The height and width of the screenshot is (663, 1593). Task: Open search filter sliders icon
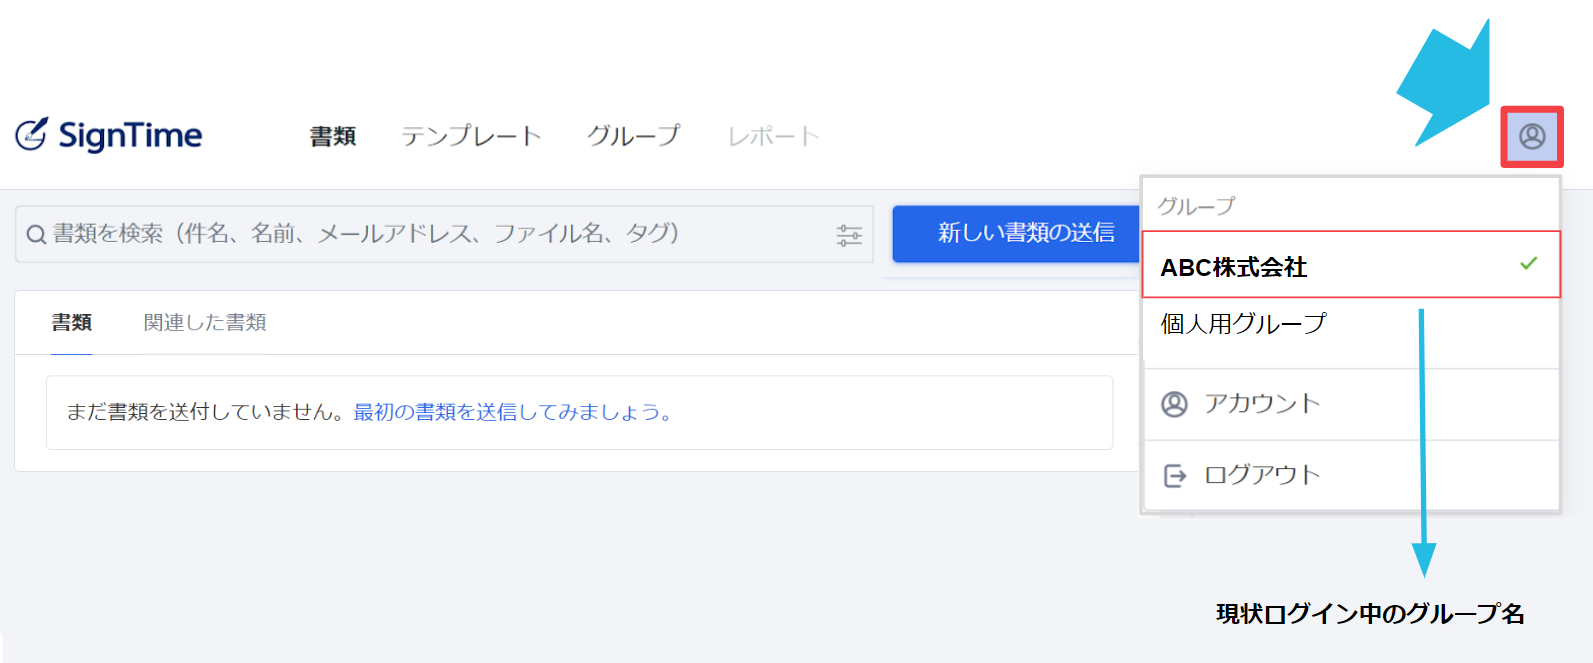click(849, 235)
